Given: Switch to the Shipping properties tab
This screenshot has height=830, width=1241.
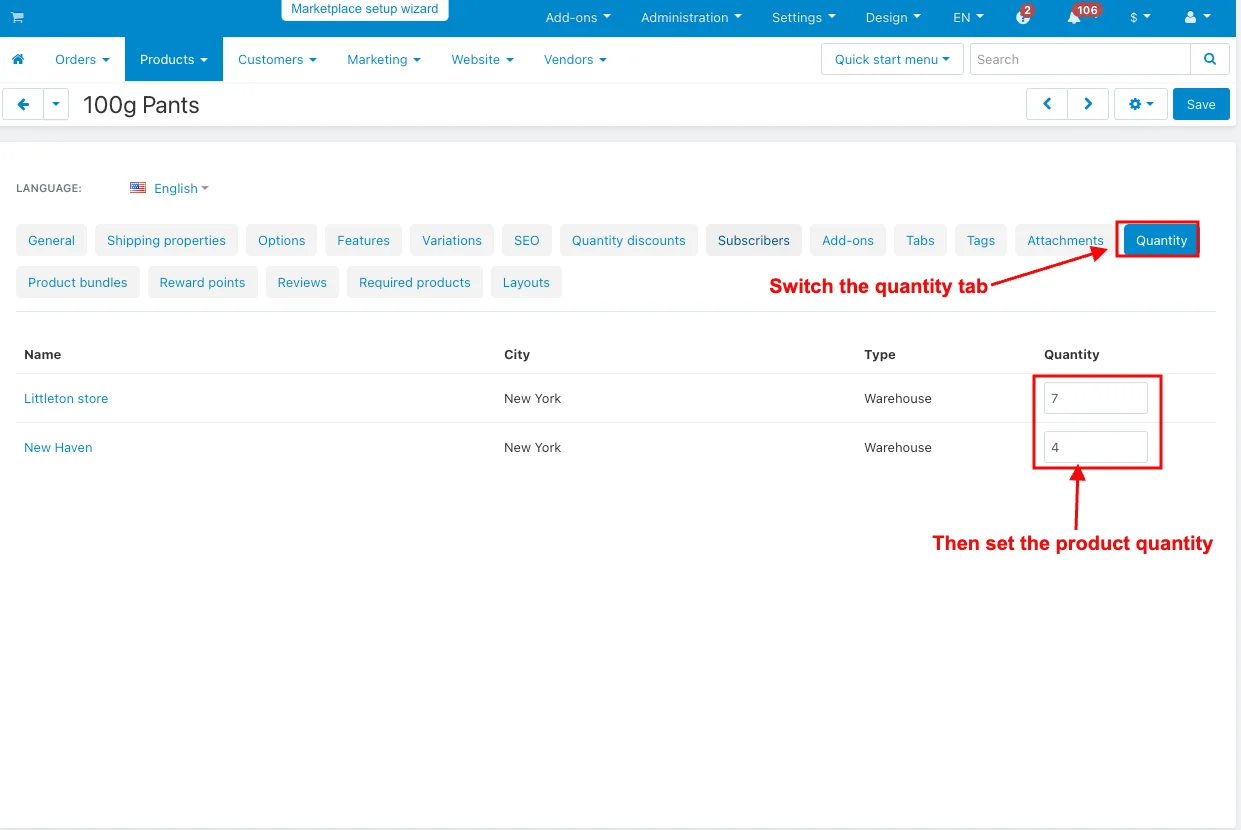Looking at the screenshot, I should tap(166, 240).
